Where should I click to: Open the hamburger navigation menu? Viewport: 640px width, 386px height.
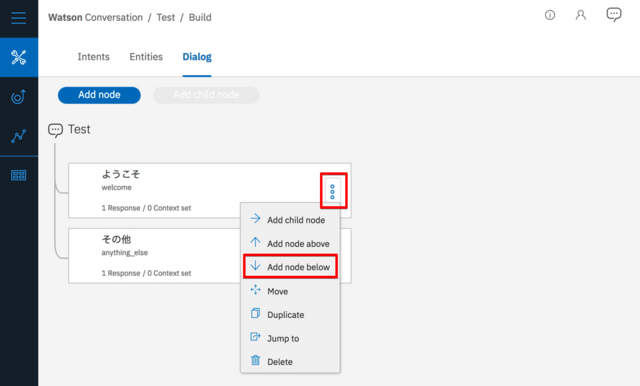point(19,18)
